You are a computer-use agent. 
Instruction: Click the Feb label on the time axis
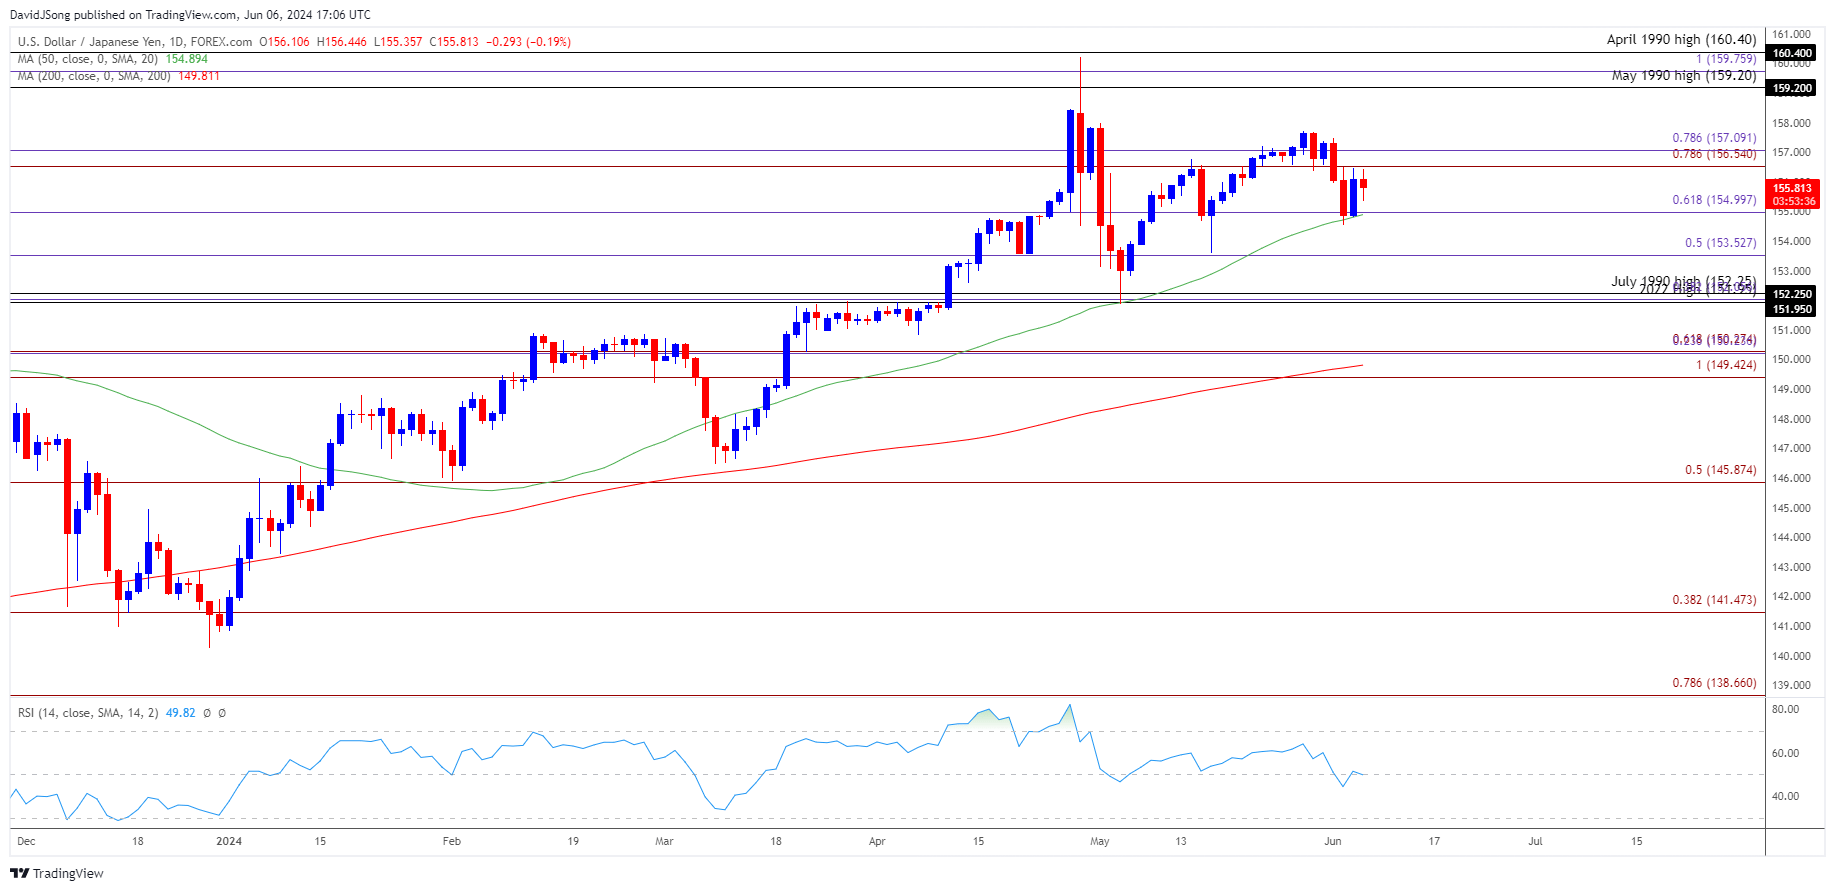click(x=452, y=841)
